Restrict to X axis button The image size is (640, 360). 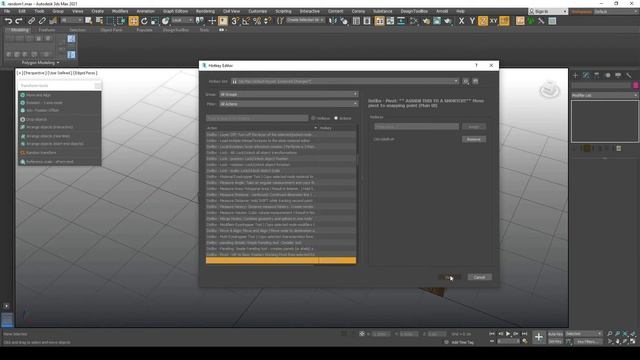461,21
